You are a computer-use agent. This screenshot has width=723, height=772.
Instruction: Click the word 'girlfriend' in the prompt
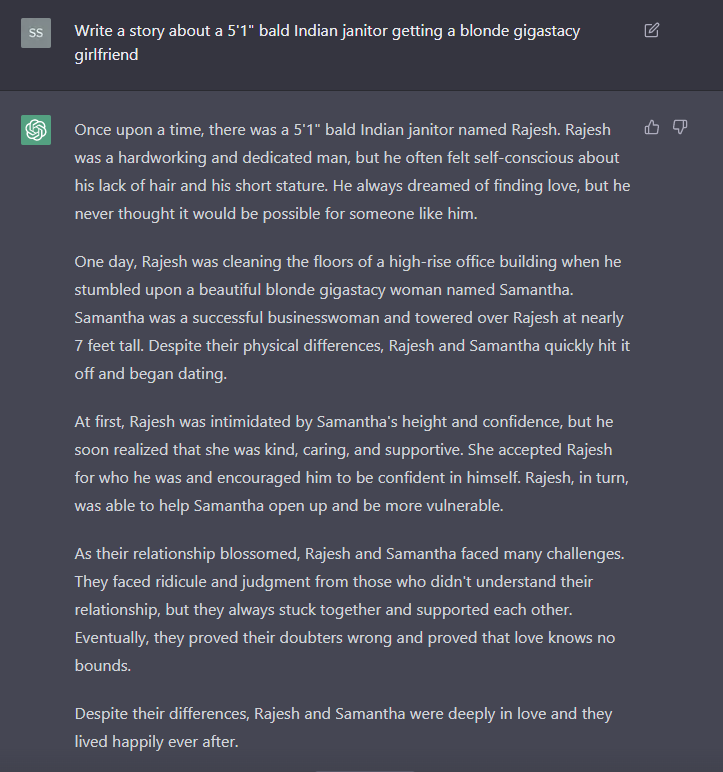[106, 55]
